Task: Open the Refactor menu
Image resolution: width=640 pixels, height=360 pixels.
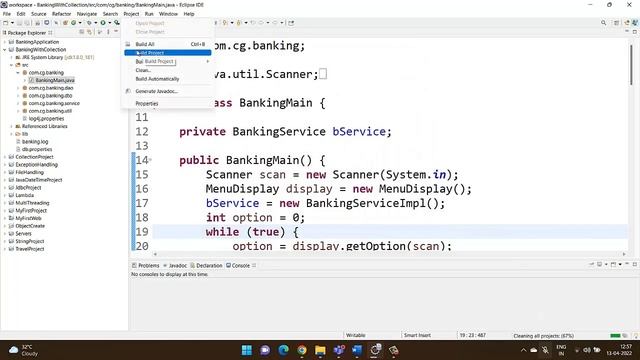Action: click(x=62, y=14)
